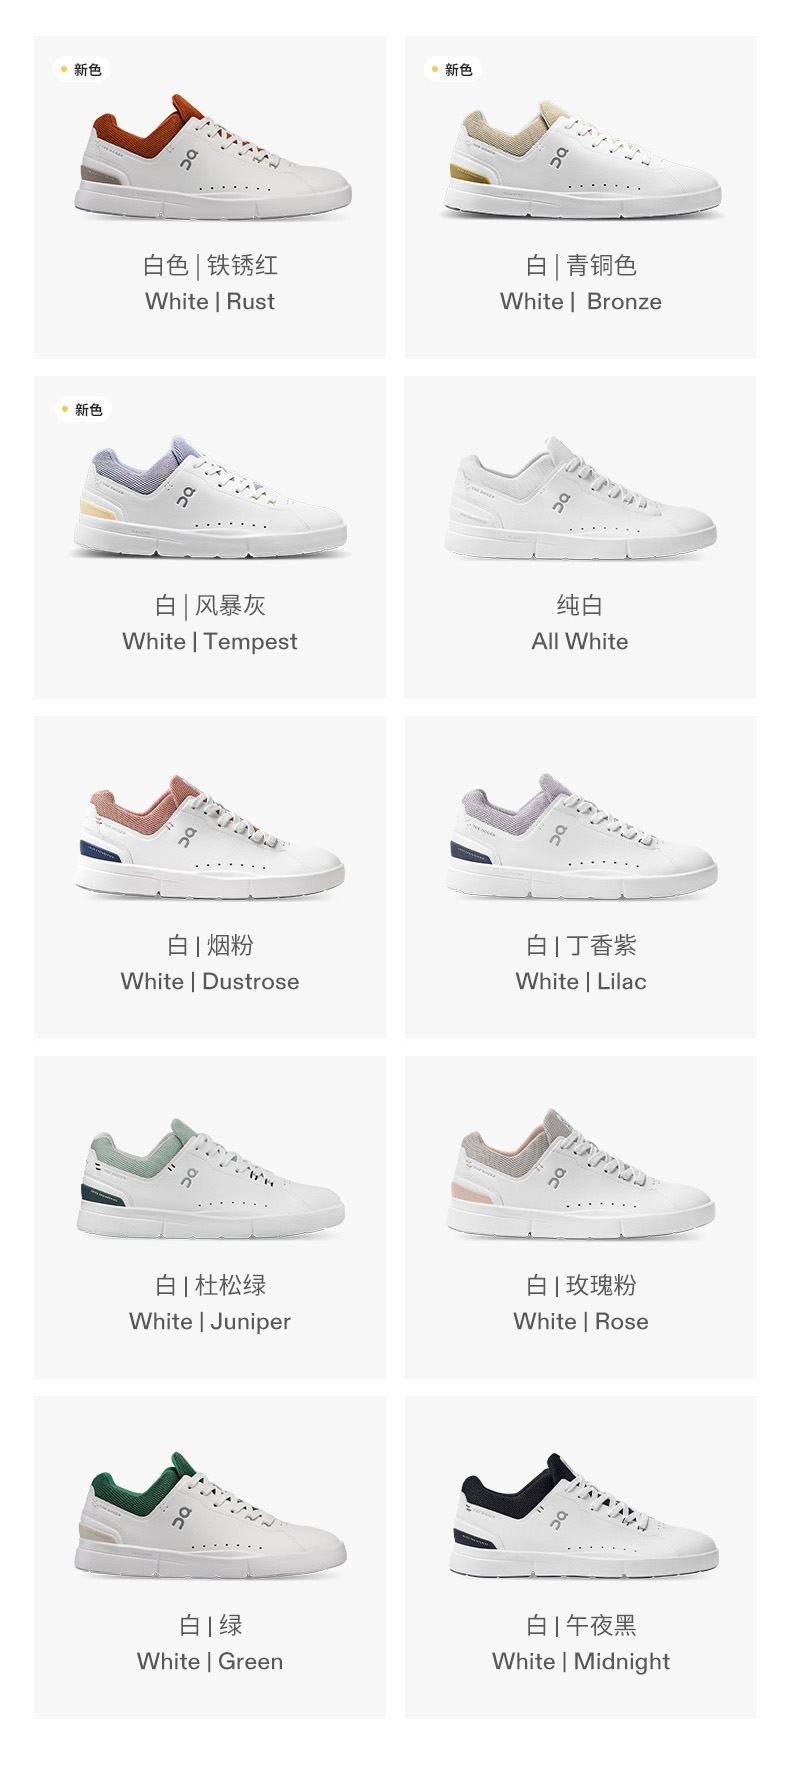Choose the White Tempest shoe photo

point(209,497)
